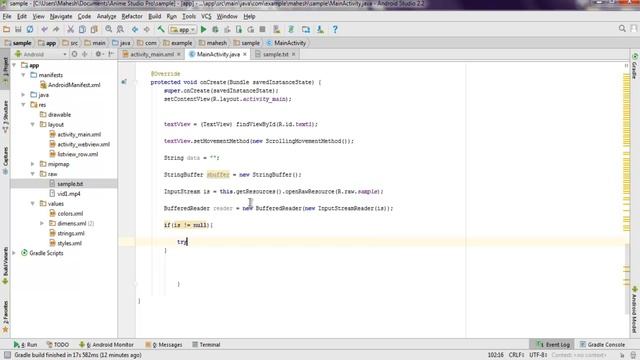Click the Undo arrow icon
640x360 pixels.
pos(44,29)
